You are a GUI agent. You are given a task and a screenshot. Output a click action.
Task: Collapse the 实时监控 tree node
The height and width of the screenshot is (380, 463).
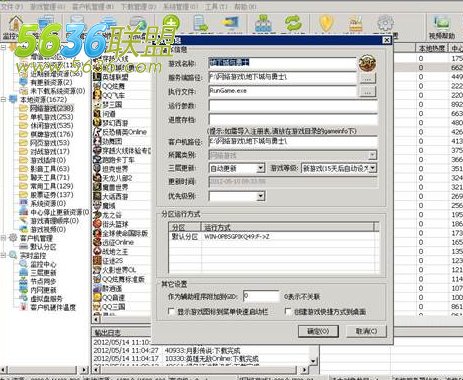coord(3,255)
